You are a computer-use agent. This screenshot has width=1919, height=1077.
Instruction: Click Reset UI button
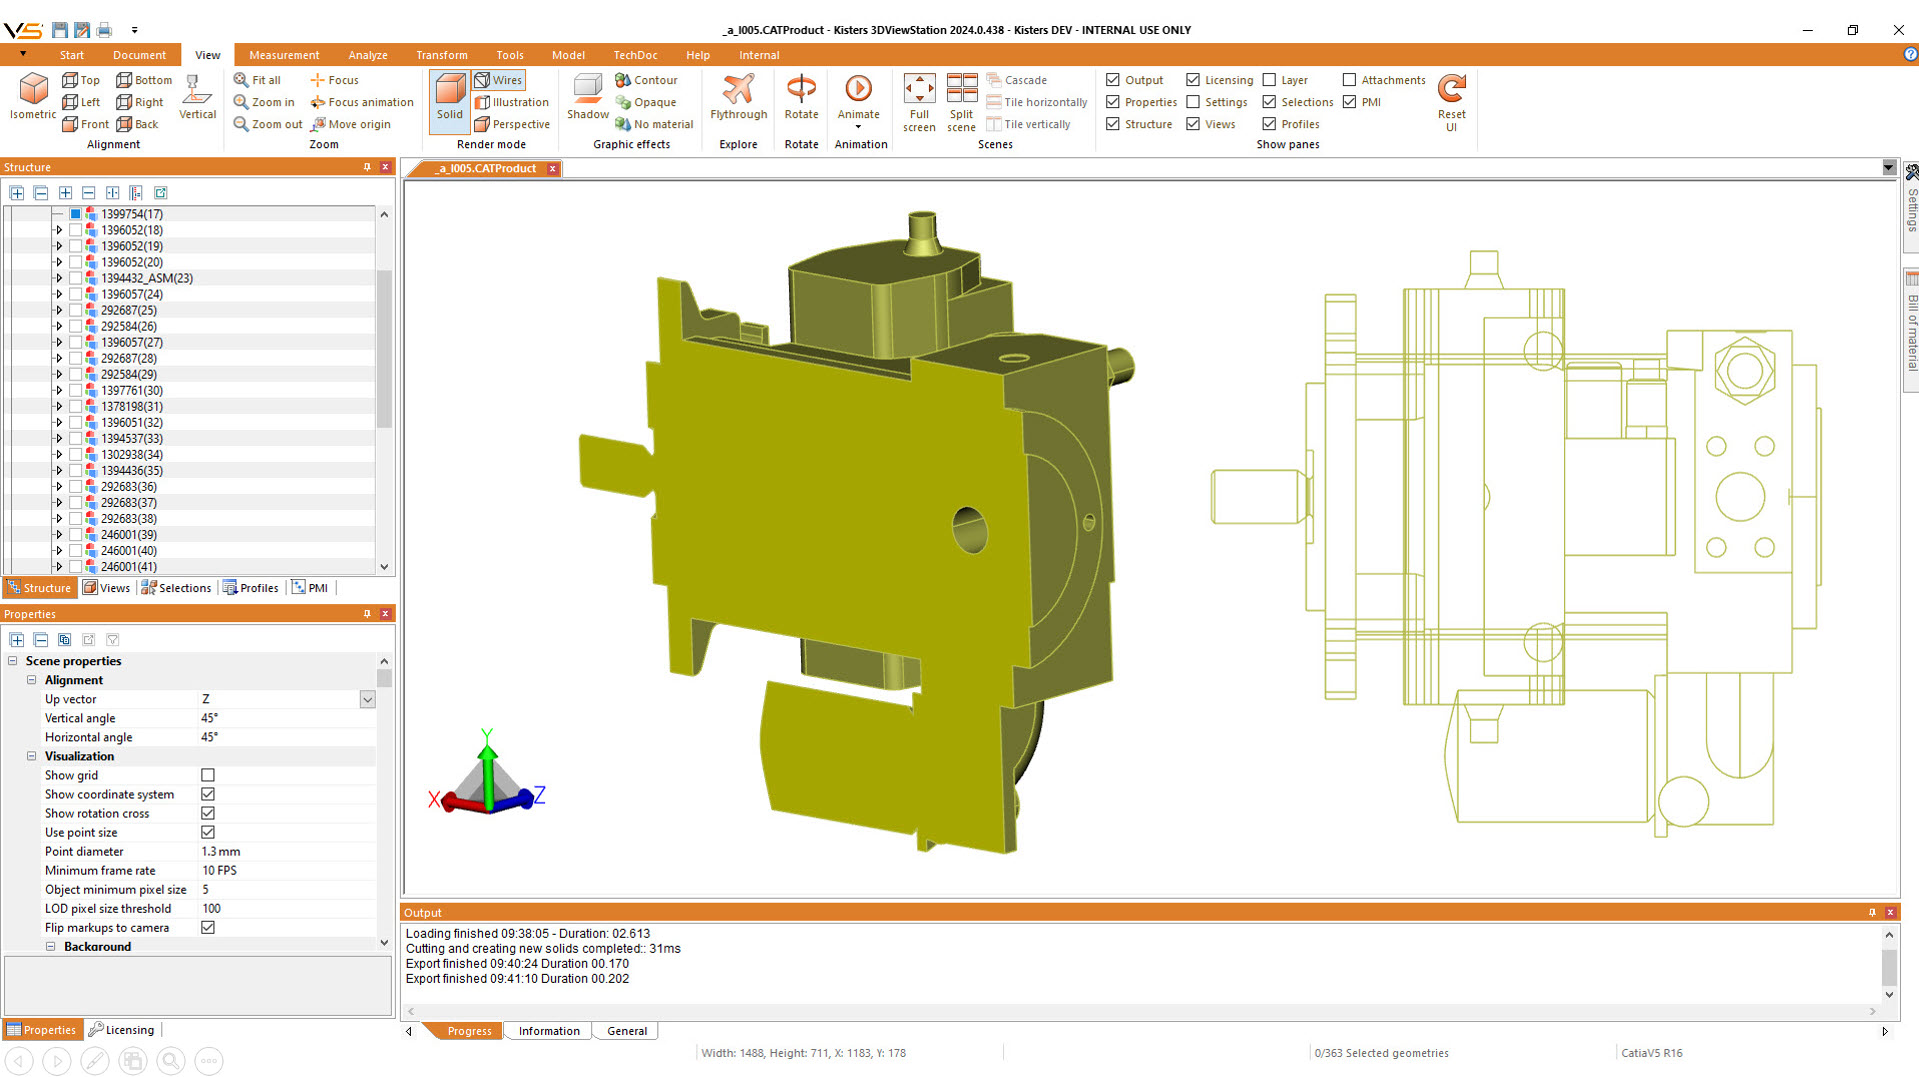(x=1451, y=101)
